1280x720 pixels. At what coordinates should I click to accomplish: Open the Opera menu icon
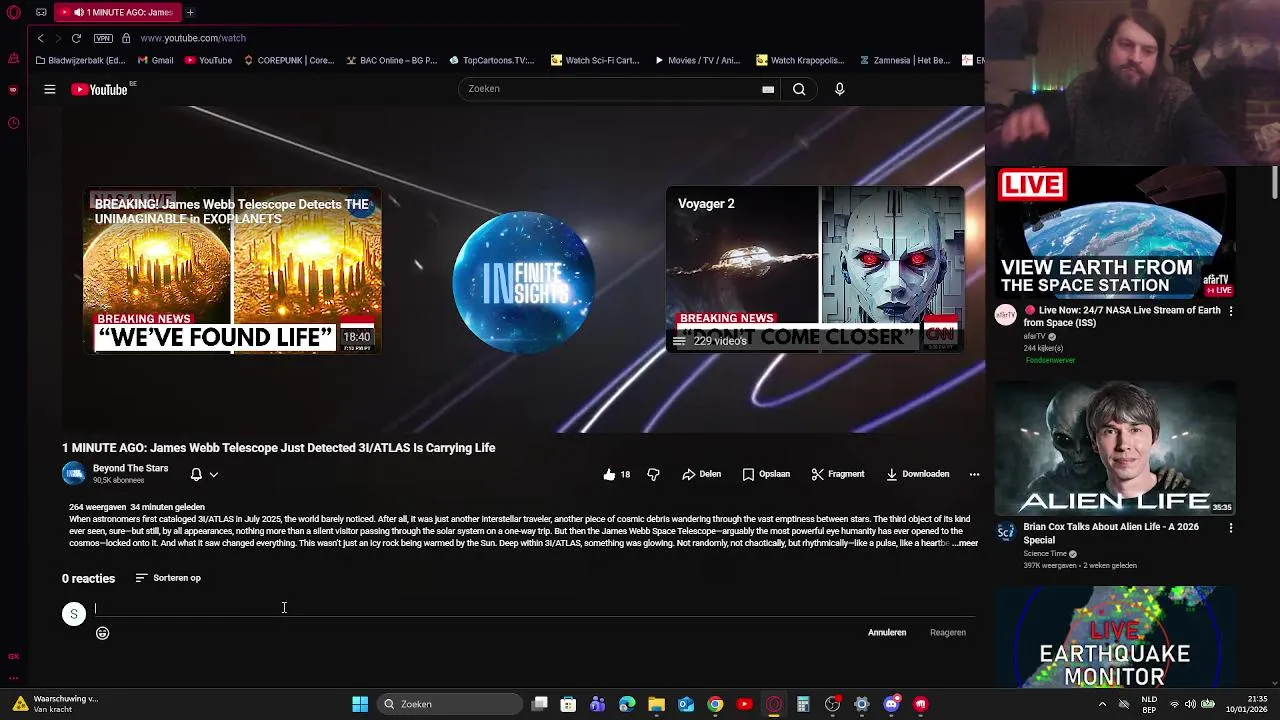click(13, 12)
